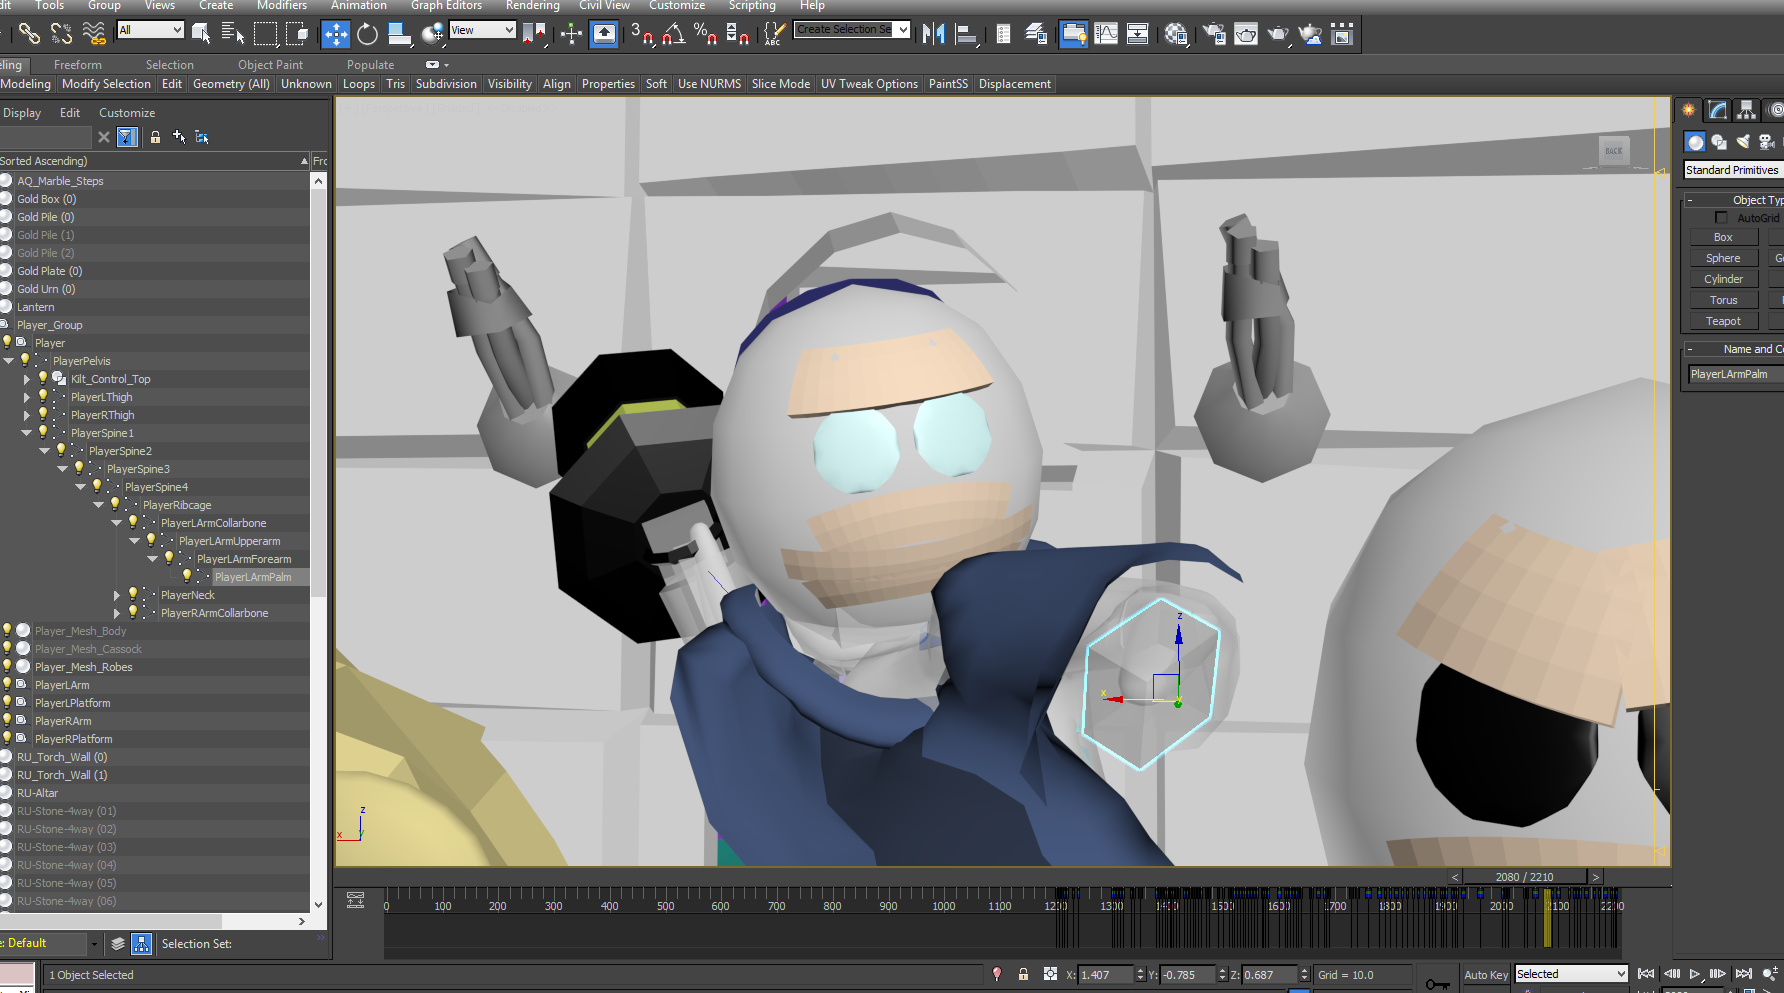Open the Rendering menu
Screen dimensions: 1784x993
532,6
